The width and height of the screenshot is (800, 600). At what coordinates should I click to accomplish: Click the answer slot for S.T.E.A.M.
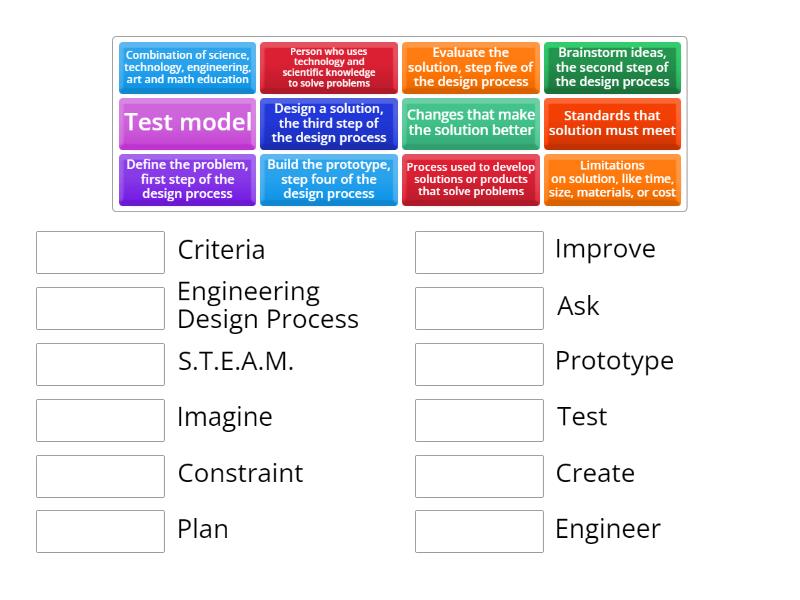click(100, 364)
